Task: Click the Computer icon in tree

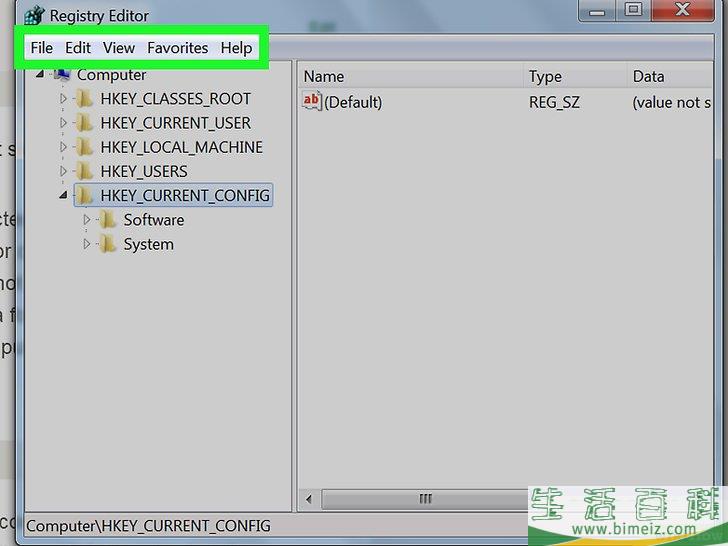Action: tap(62, 74)
